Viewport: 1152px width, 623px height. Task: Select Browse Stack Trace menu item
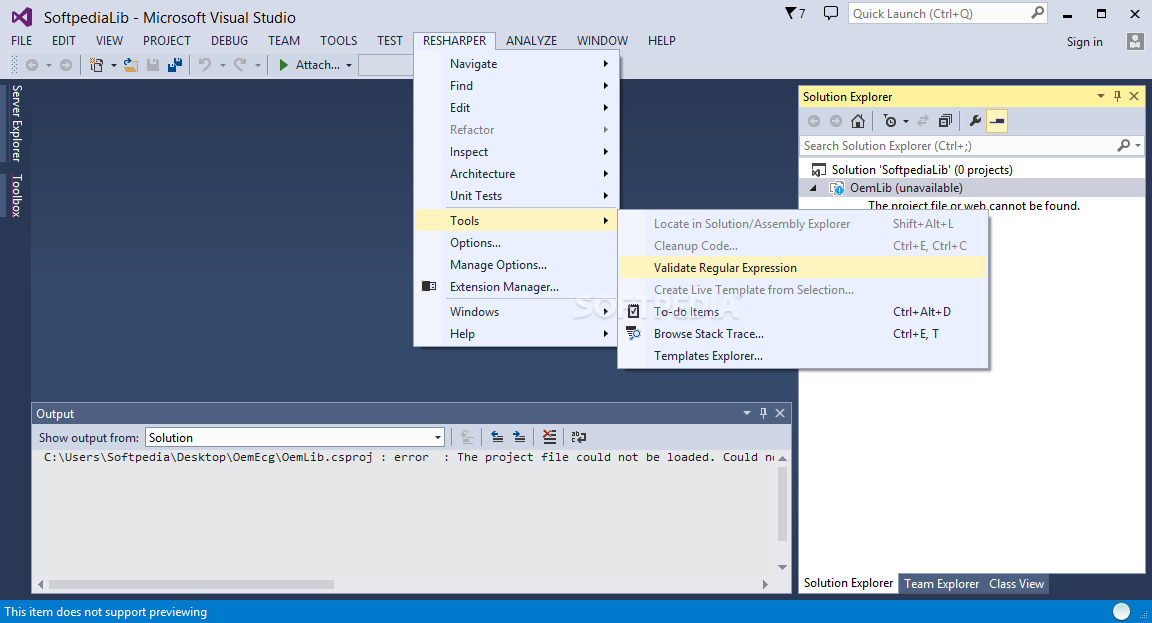click(x=803, y=334)
